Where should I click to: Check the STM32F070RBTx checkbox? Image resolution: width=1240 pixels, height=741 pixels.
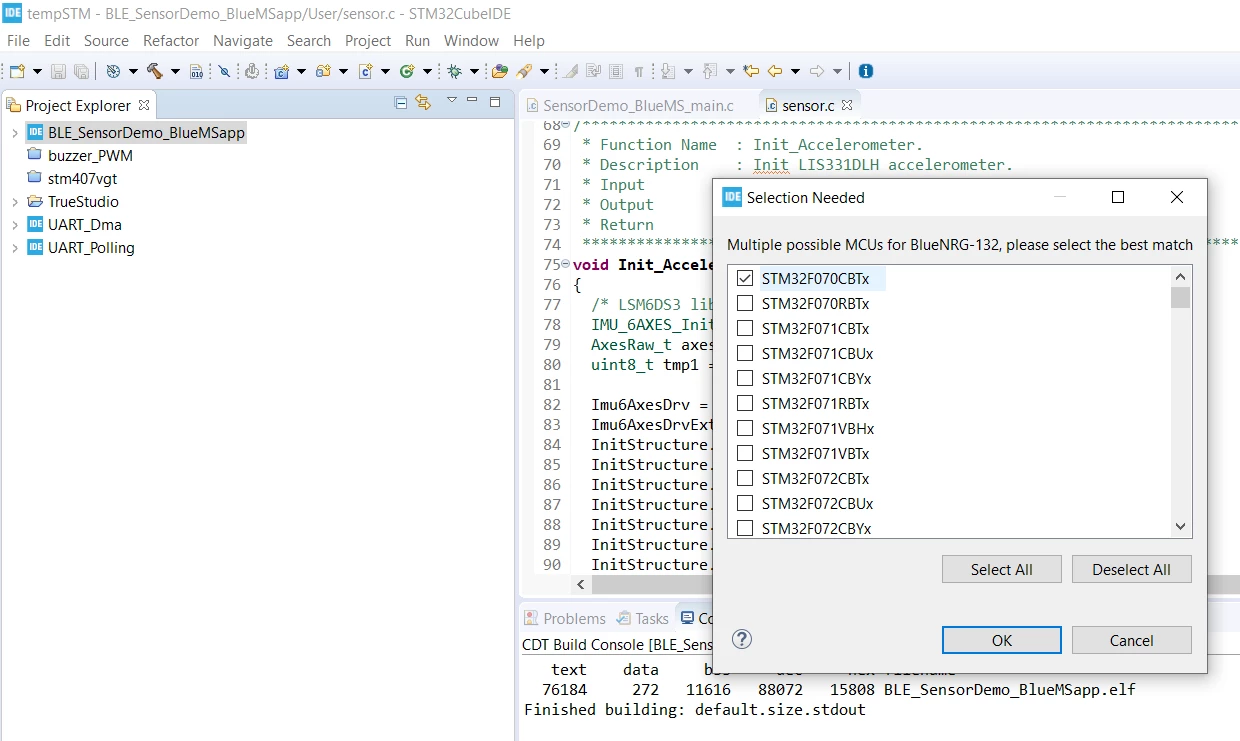(745, 303)
